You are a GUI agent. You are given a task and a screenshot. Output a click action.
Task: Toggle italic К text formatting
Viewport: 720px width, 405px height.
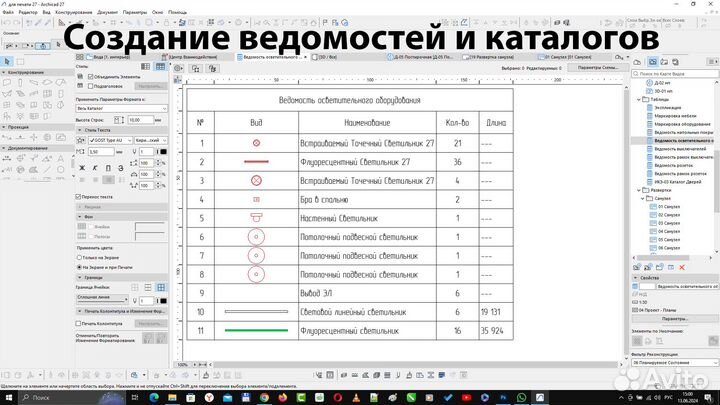[95, 168]
